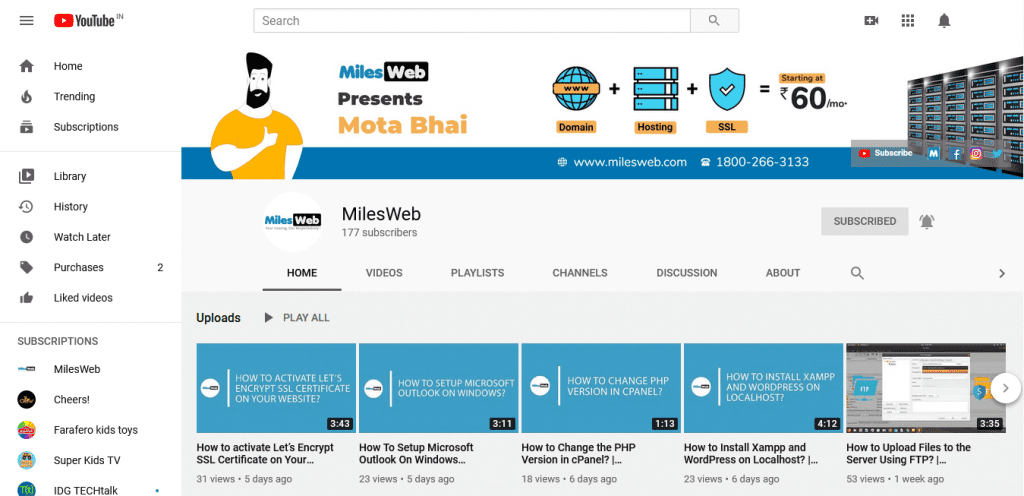The image size is (1024, 496).
Task: Click the Watch Later clock icon
Action: click(x=26, y=237)
